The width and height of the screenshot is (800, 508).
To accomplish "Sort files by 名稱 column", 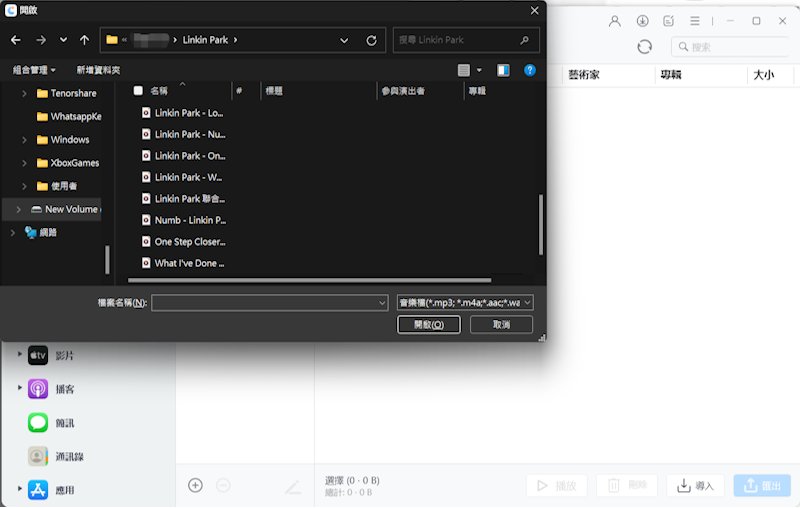I will click(159, 91).
